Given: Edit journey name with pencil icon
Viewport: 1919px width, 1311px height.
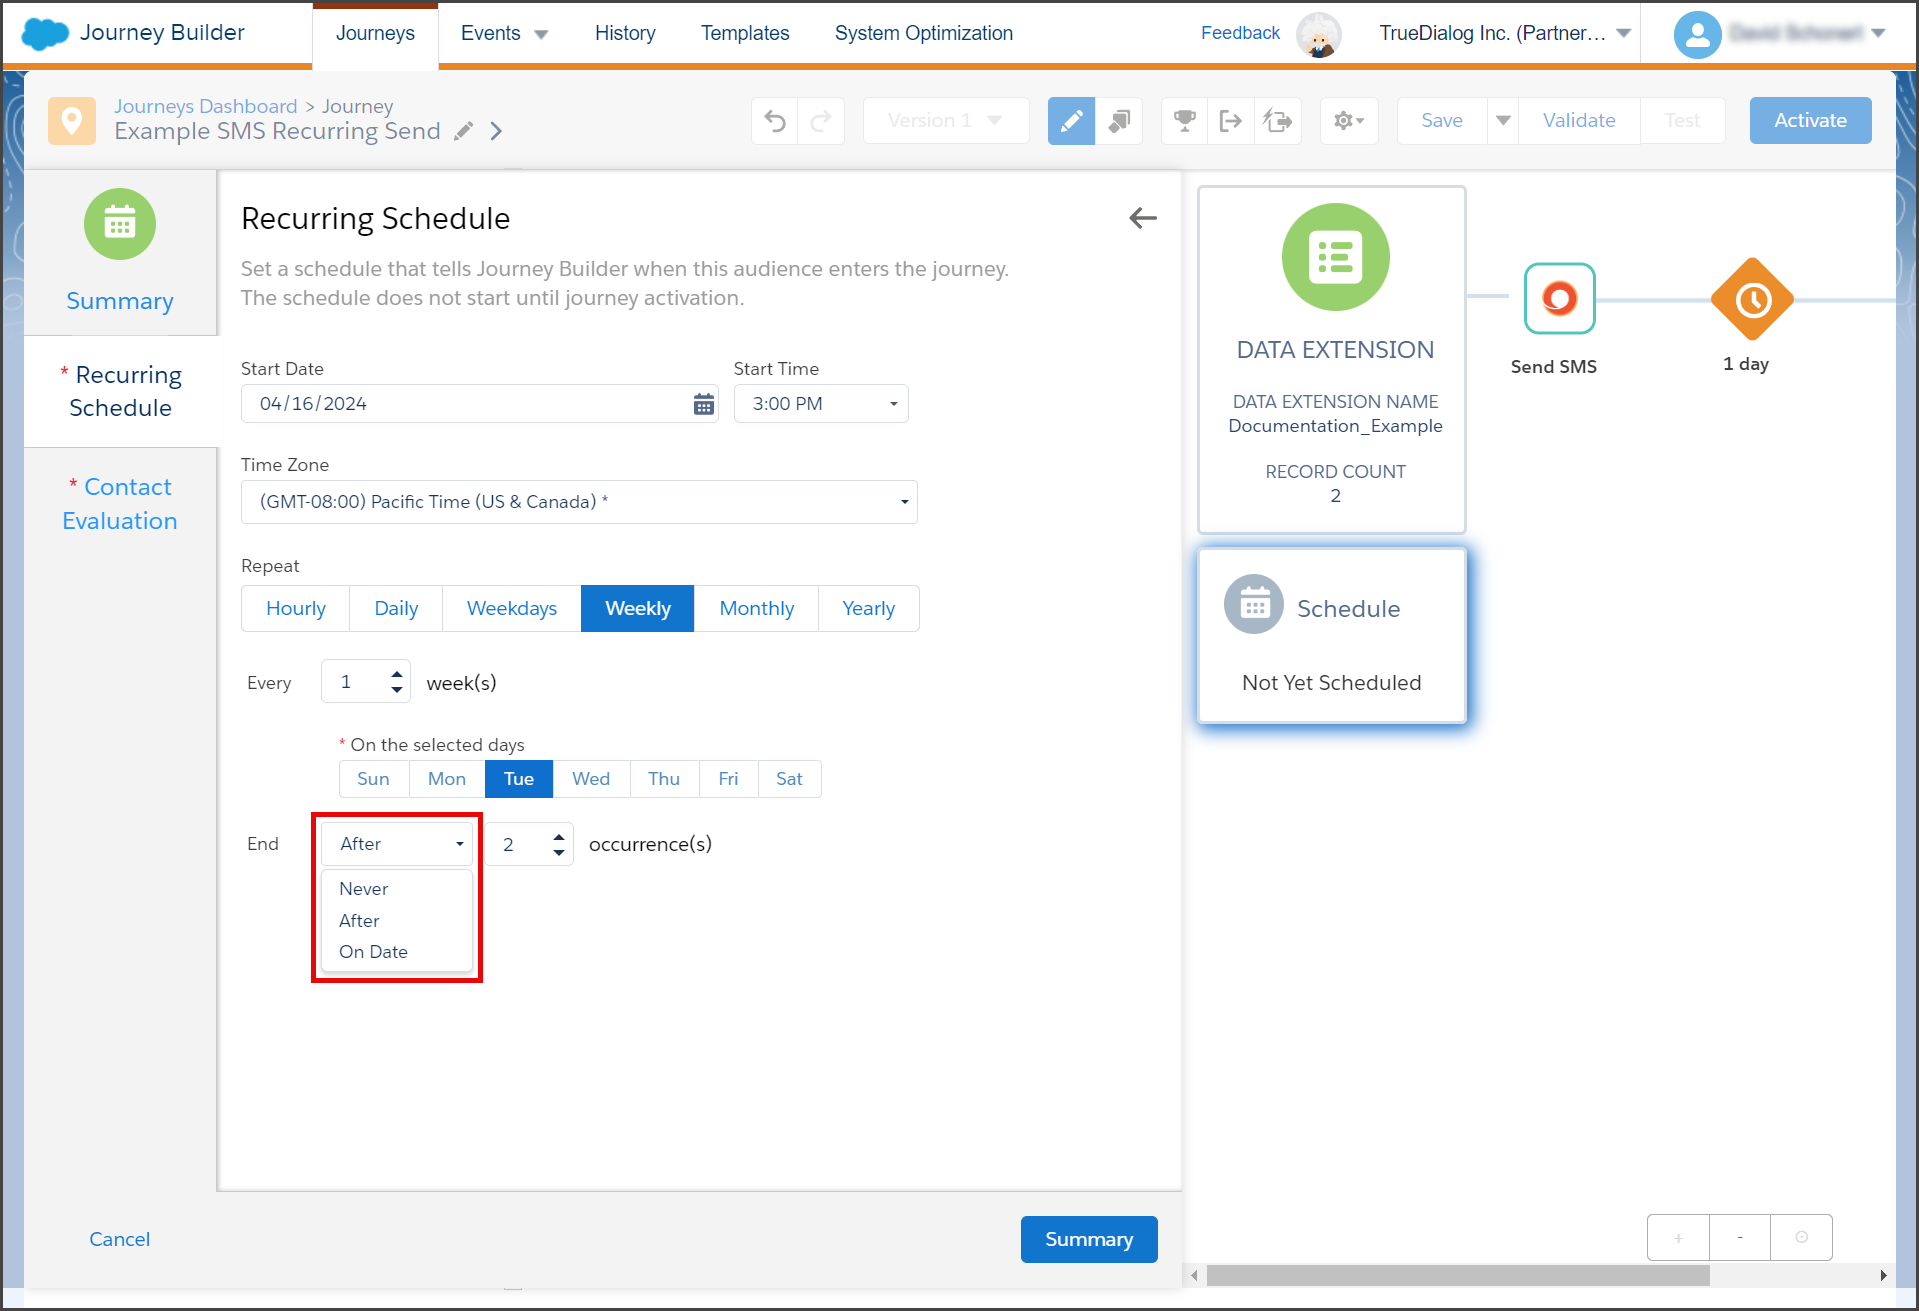Looking at the screenshot, I should coord(463,131).
